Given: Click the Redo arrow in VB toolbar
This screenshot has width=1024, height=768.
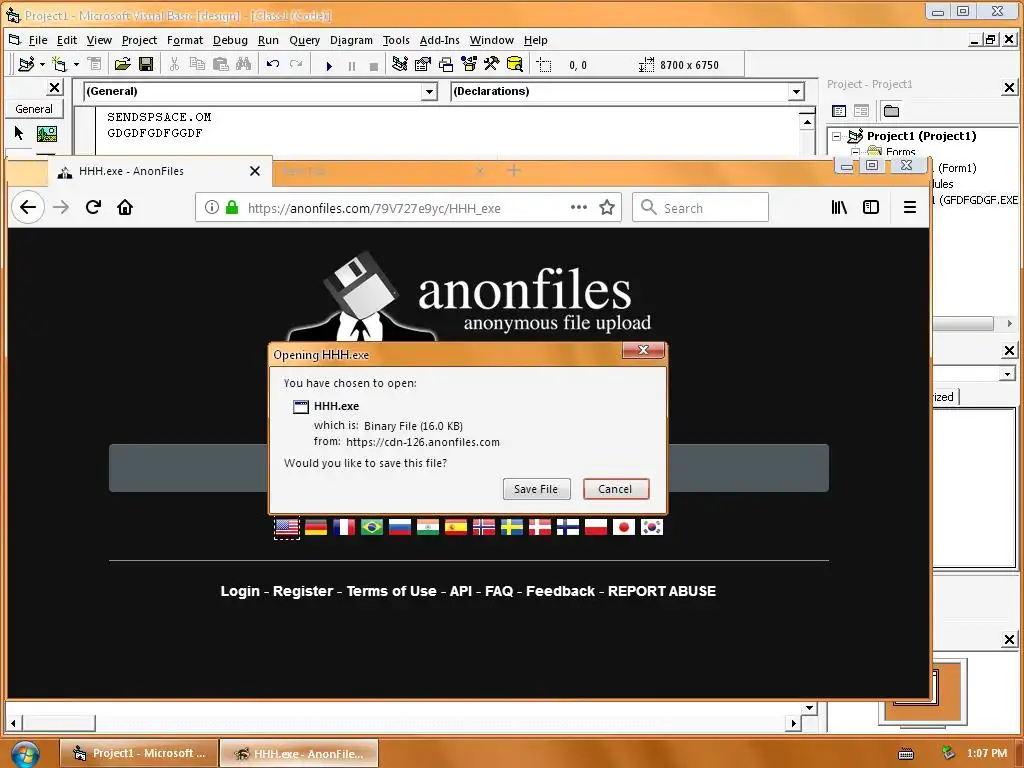Looking at the screenshot, I should (x=296, y=64).
